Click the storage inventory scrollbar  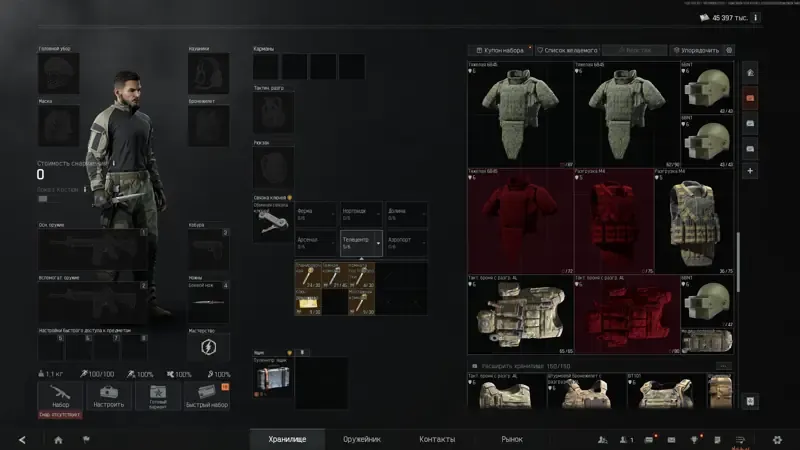coord(738,262)
